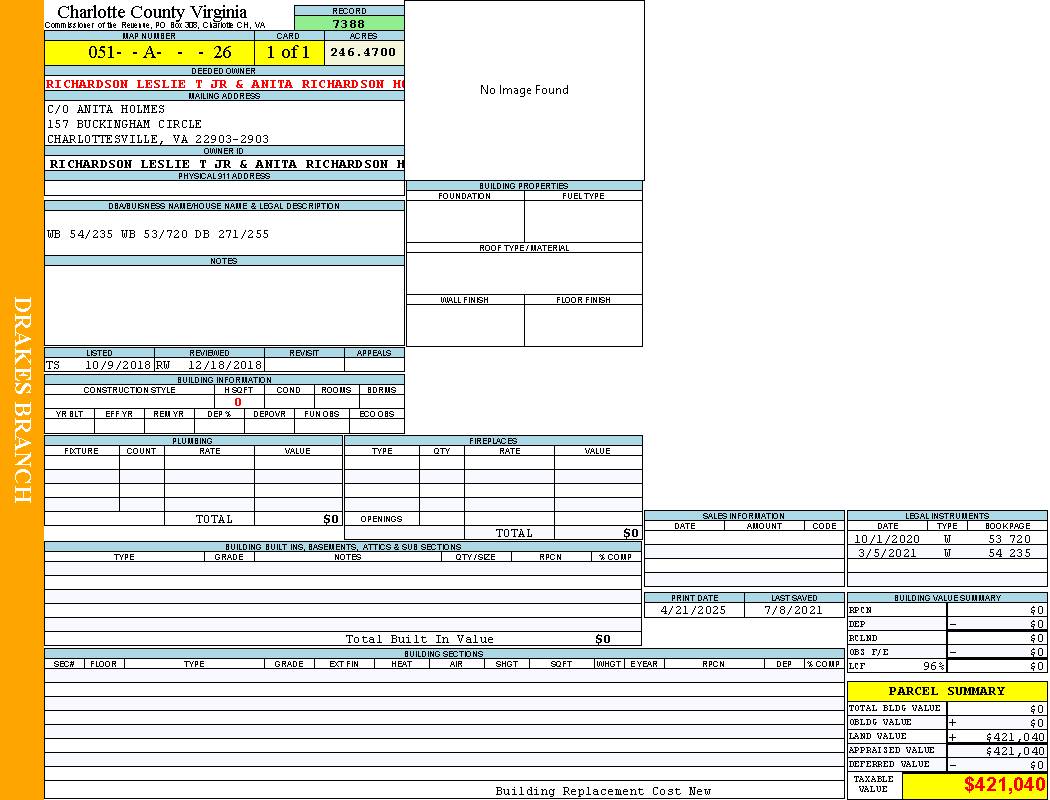The image size is (1050, 800).
Task: Click the yellow Parcel Summary header
Action: pyautogui.click(x=946, y=691)
